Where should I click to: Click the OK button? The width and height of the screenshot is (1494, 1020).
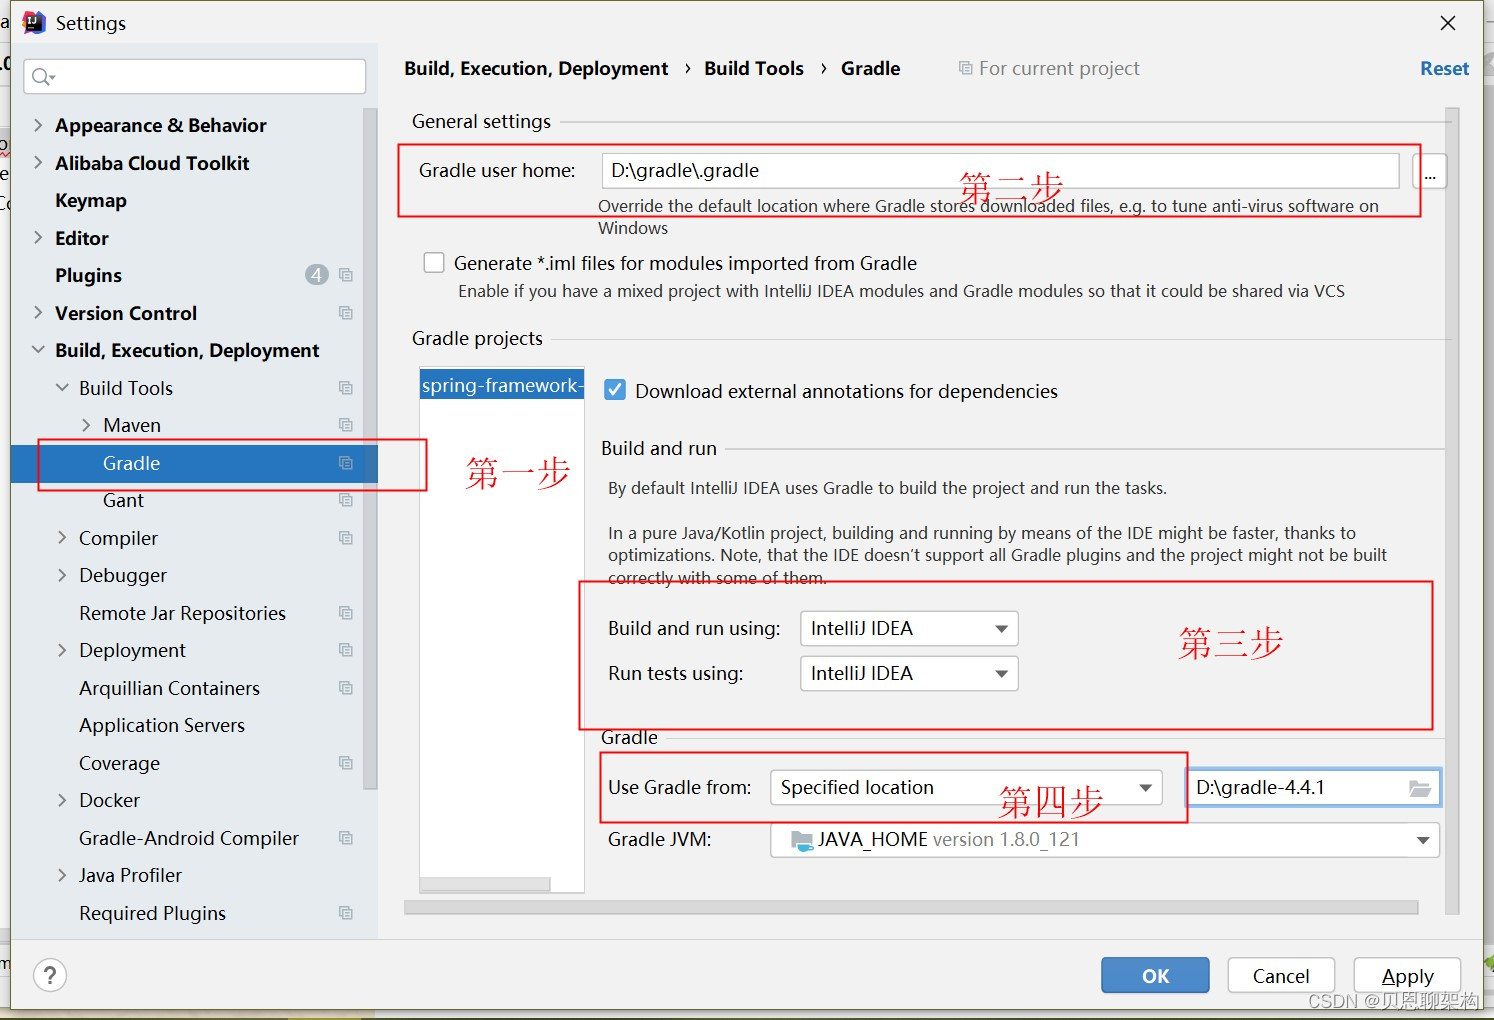pyautogui.click(x=1155, y=975)
